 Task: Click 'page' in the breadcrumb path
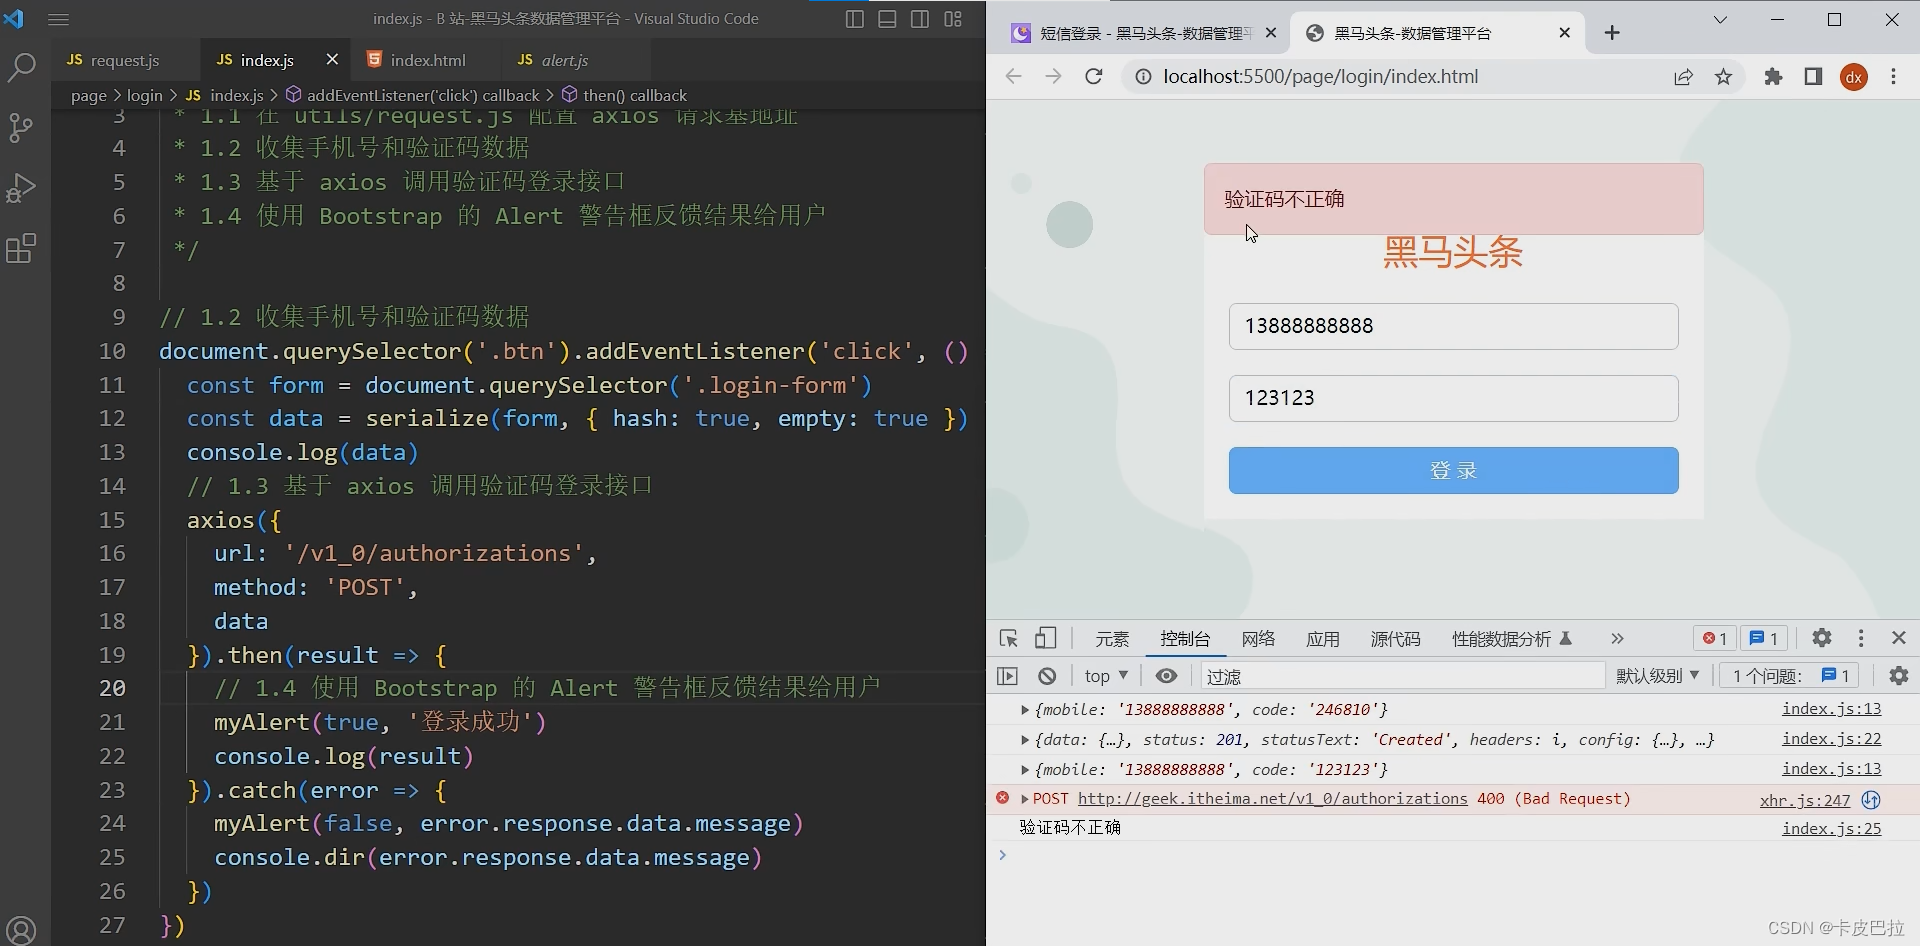(x=89, y=95)
